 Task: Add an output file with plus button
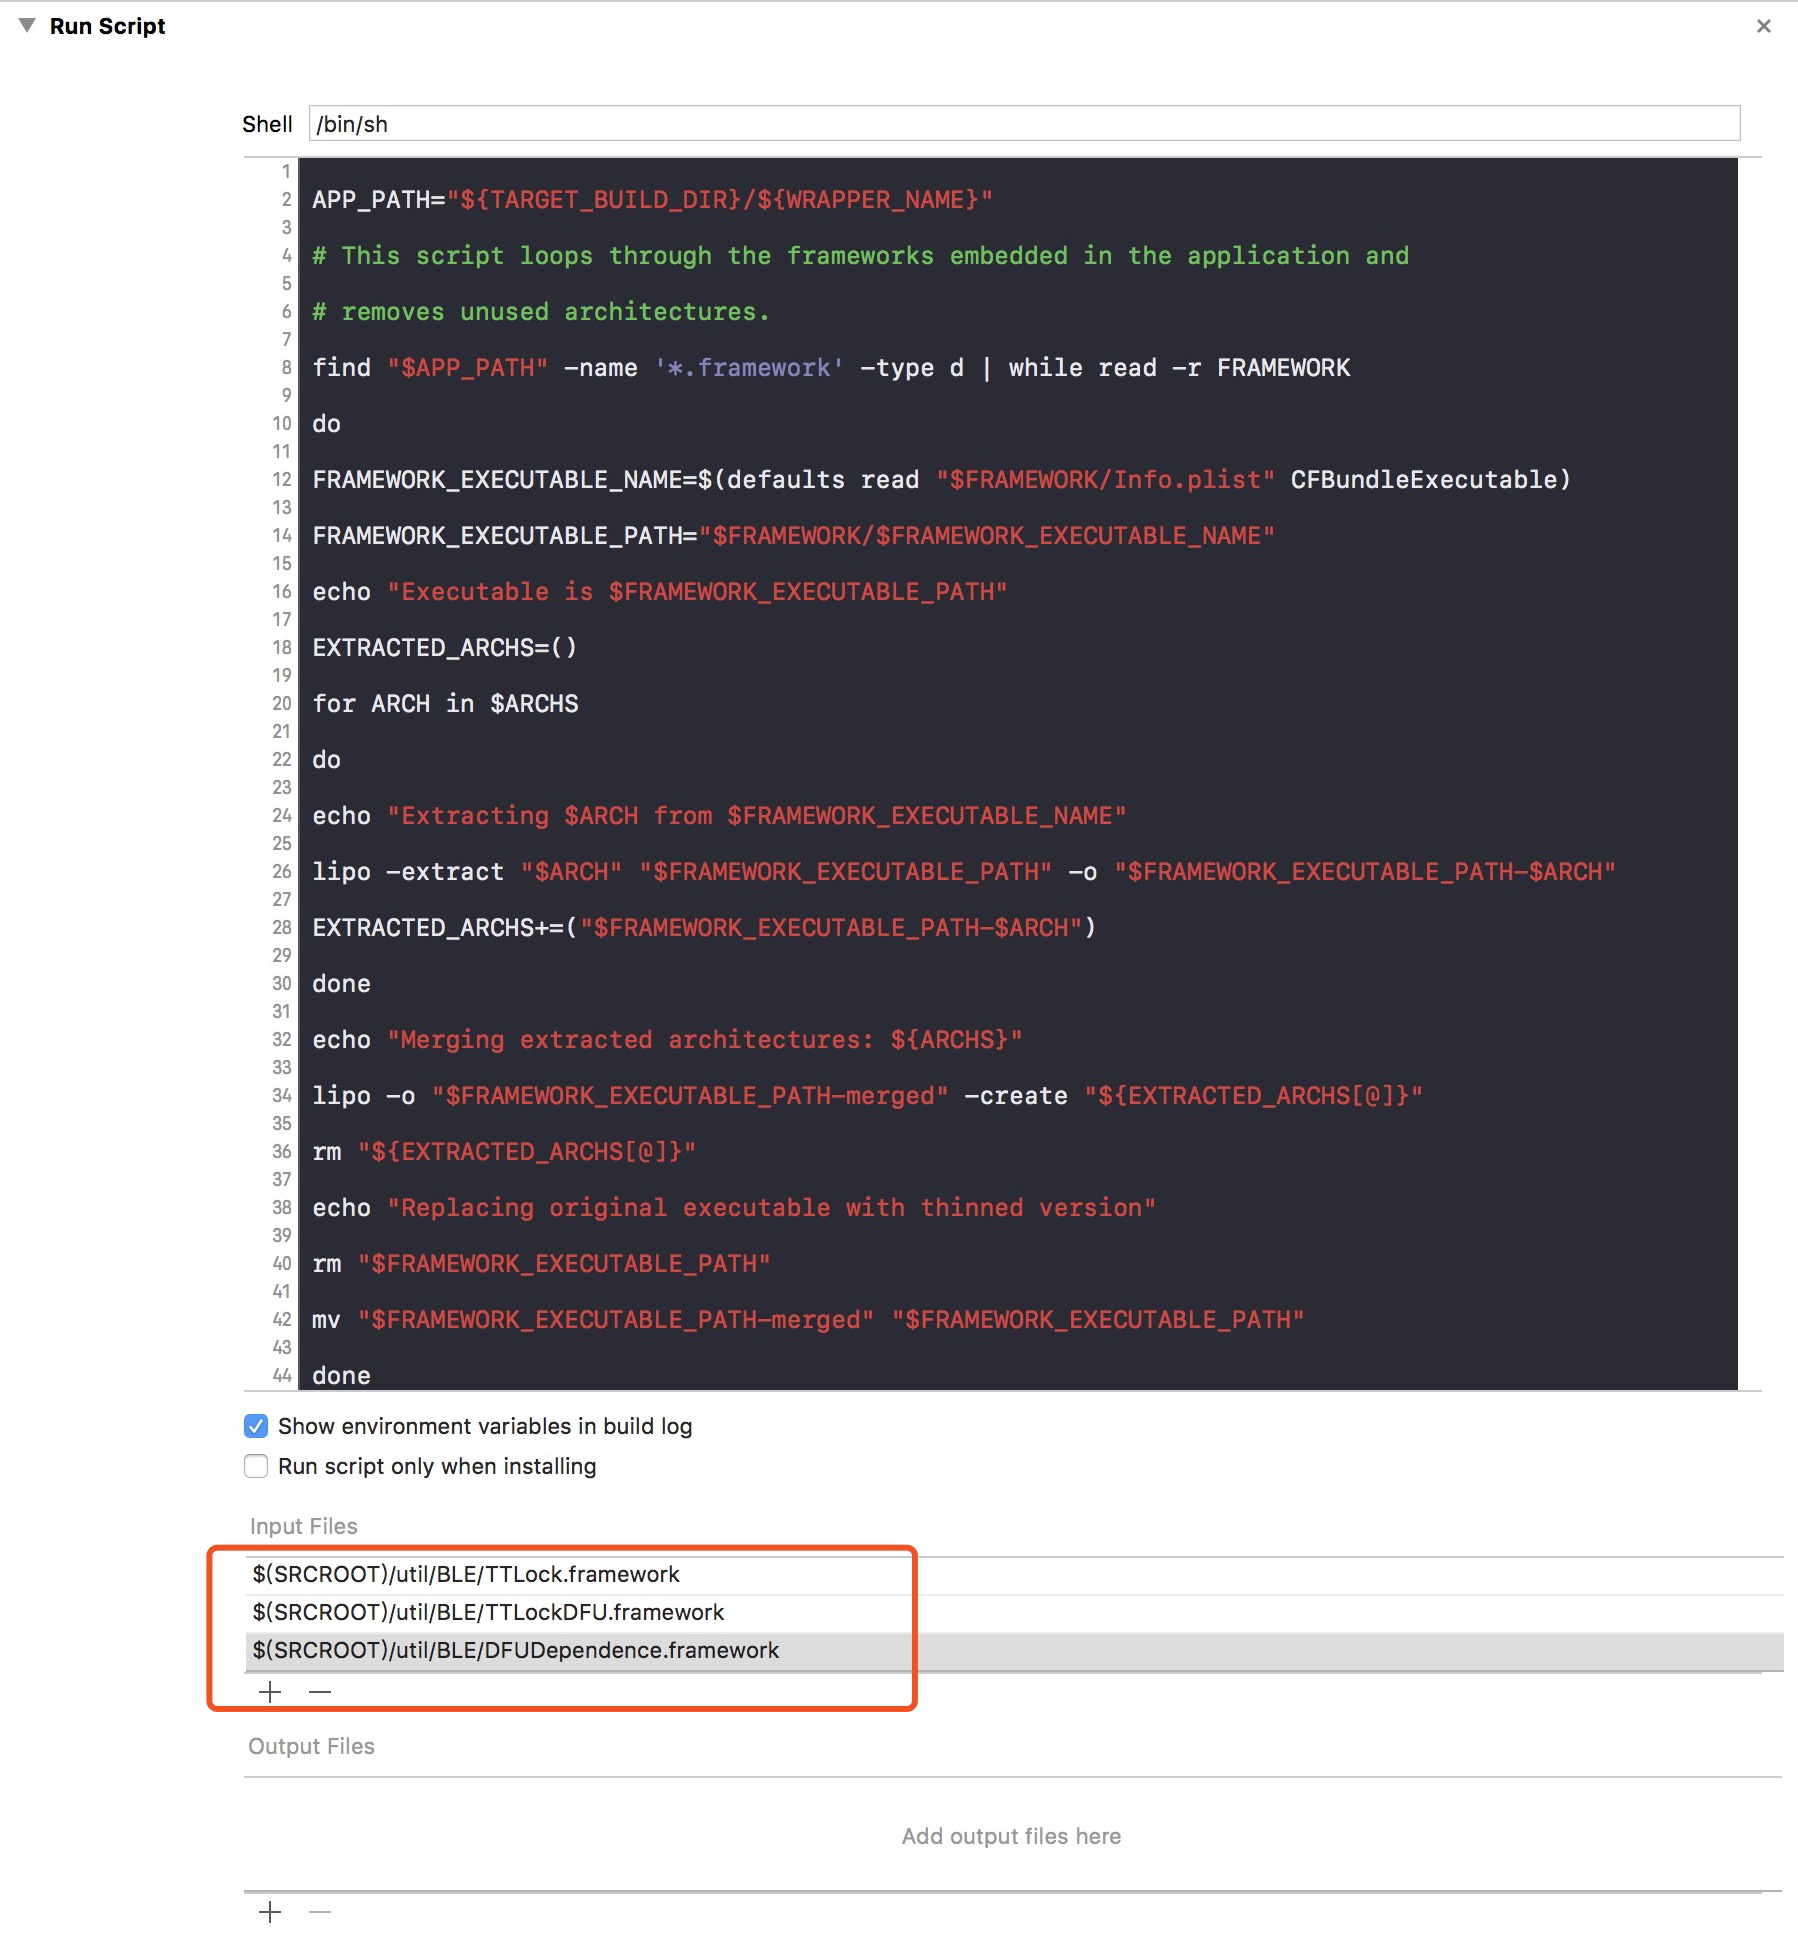(x=270, y=1912)
